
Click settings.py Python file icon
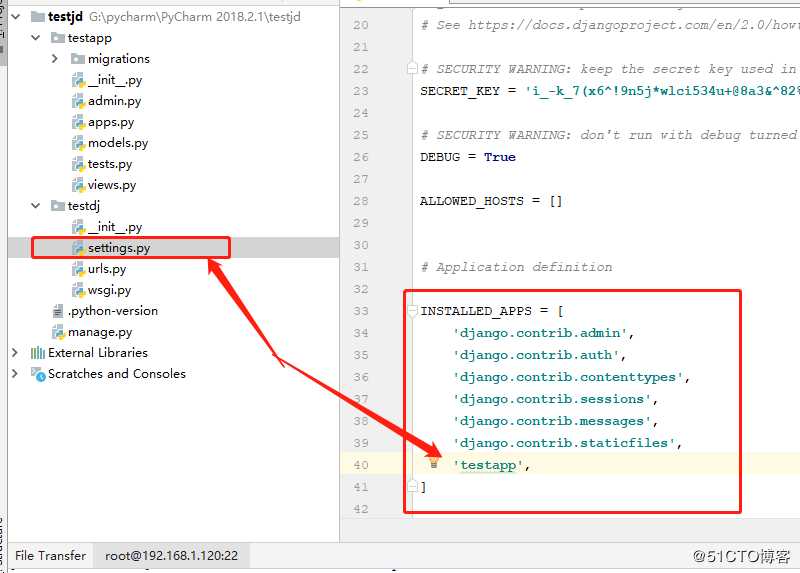pos(78,248)
